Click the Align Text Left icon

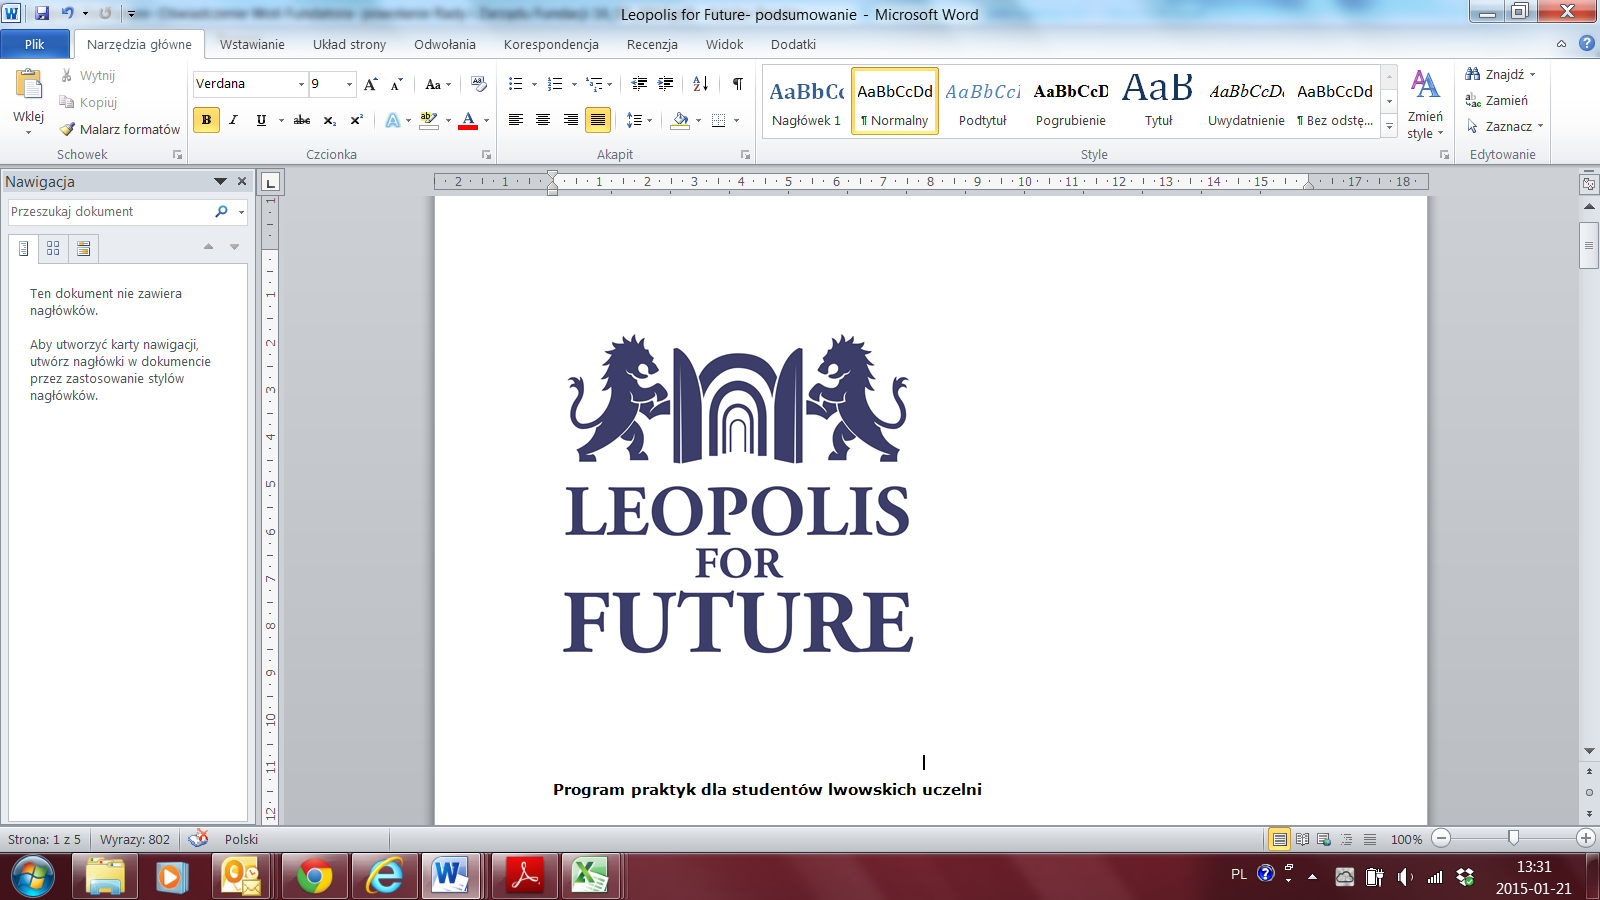point(516,120)
